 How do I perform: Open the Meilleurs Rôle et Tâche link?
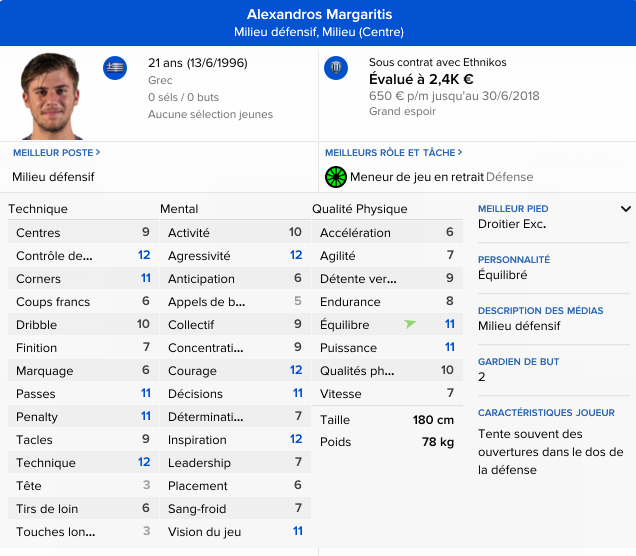coord(392,153)
